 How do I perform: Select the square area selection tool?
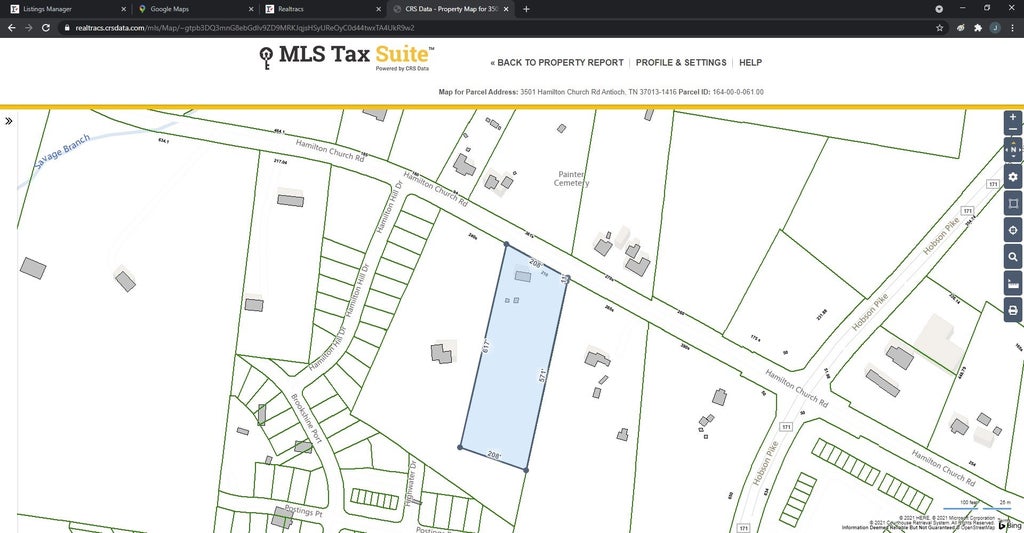[x=1013, y=204]
